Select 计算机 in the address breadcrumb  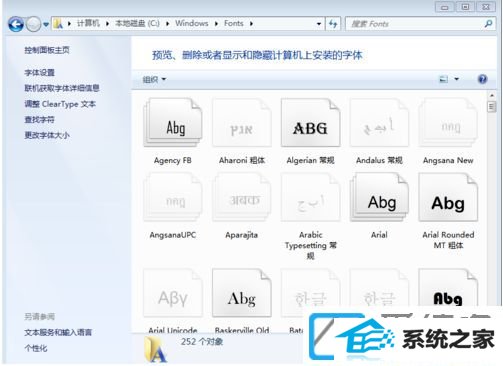tap(88, 23)
